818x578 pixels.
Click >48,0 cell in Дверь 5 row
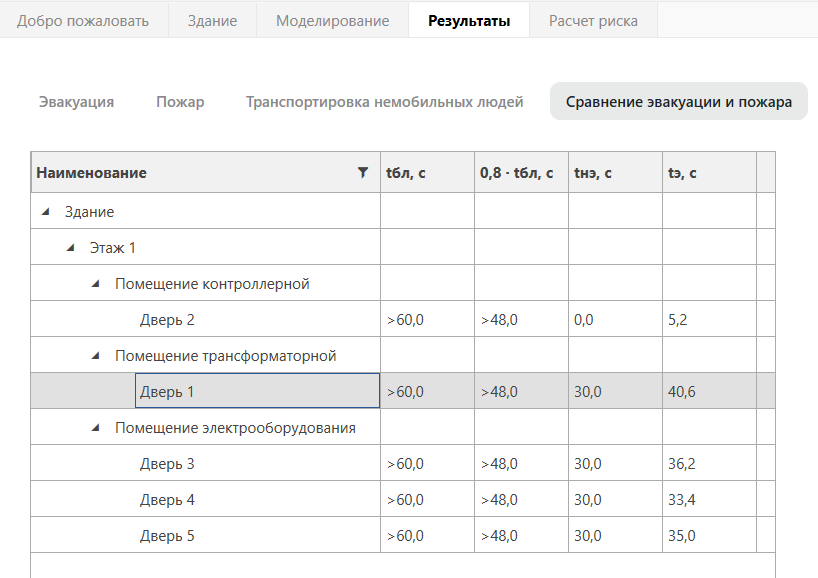(x=521, y=536)
